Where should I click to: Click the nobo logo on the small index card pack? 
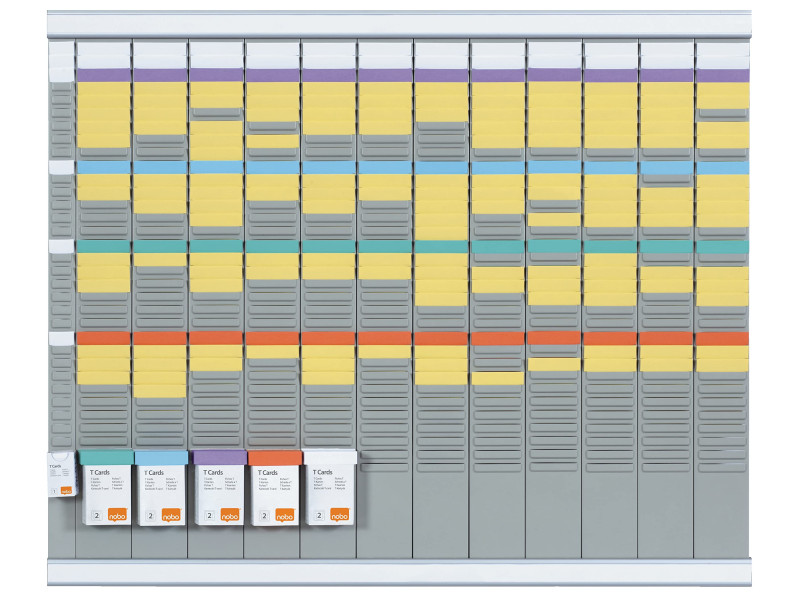coord(66,490)
